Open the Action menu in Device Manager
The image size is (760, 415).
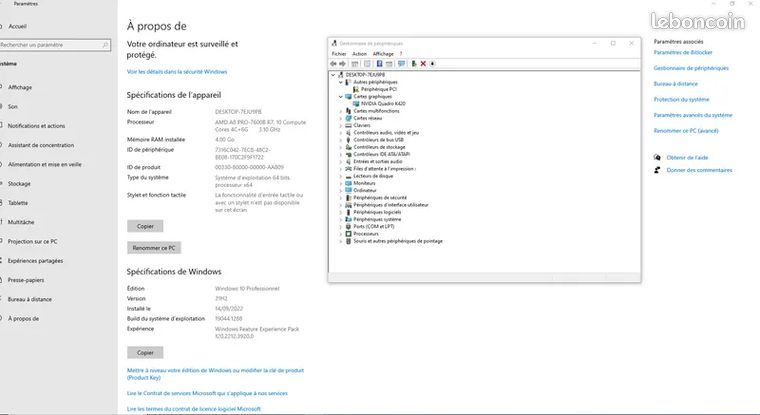[x=359, y=54]
